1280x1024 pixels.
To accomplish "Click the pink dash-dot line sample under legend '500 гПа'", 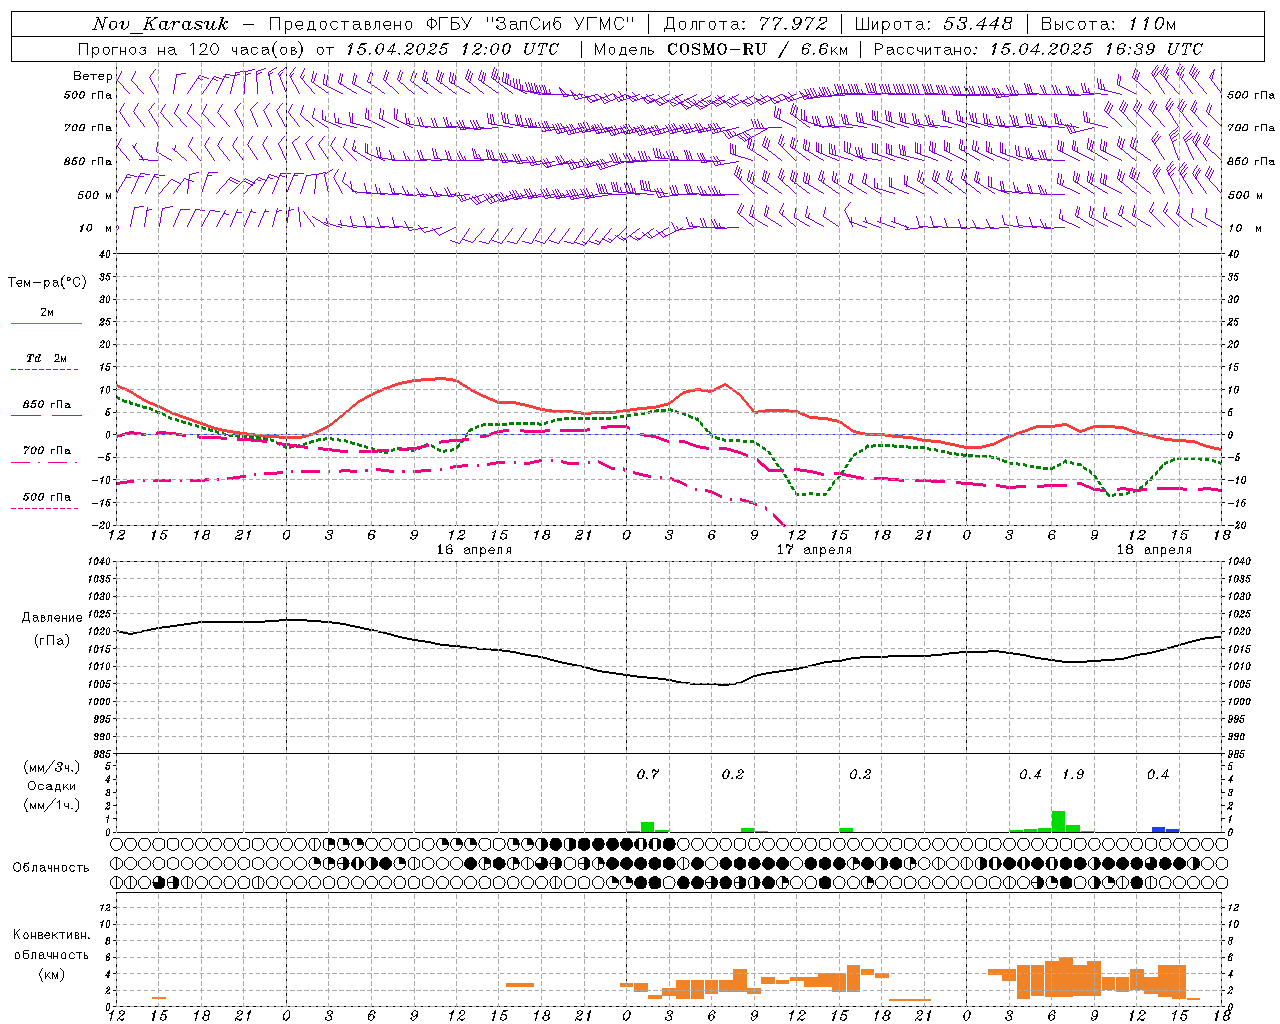I will [x=45, y=509].
